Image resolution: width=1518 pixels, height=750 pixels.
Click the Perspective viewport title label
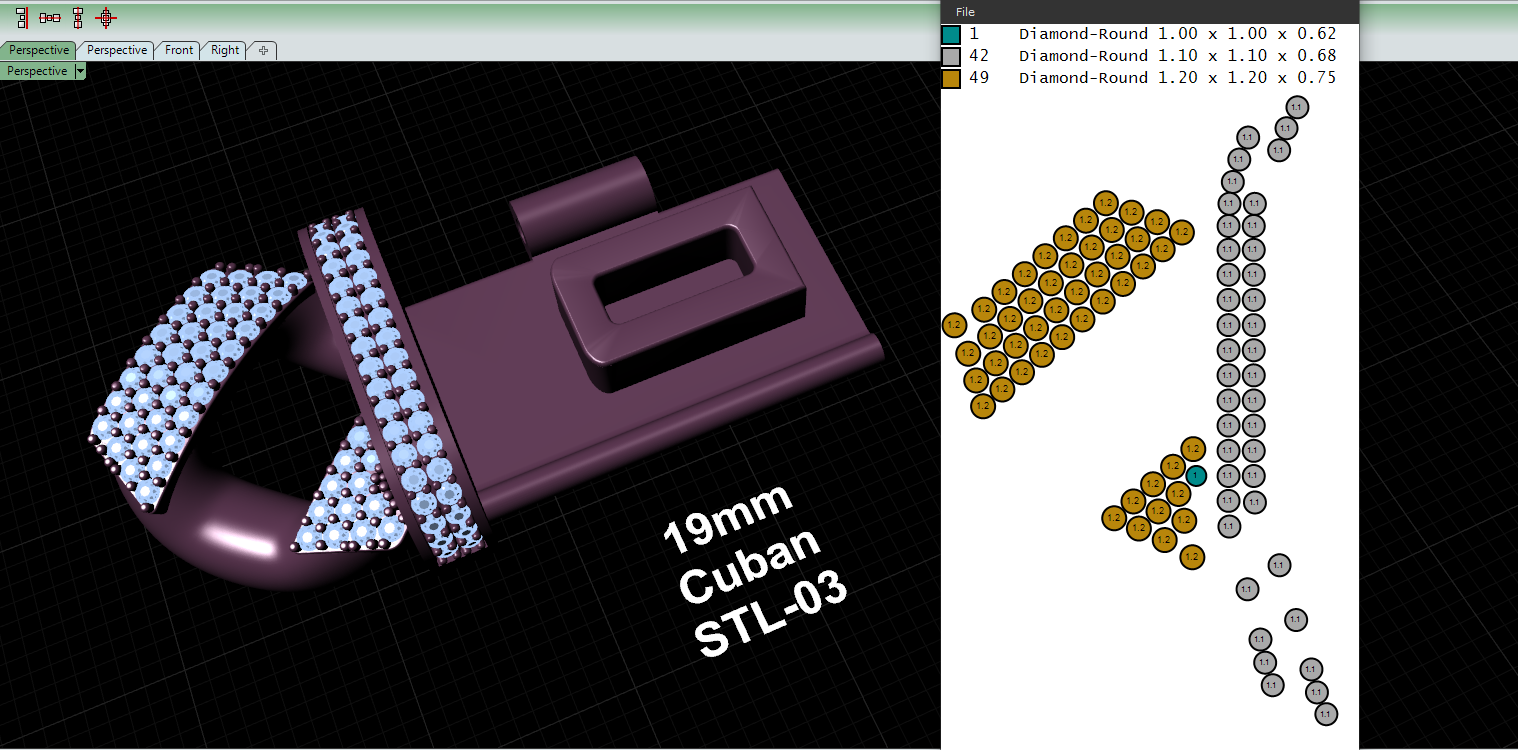[x=38, y=71]
